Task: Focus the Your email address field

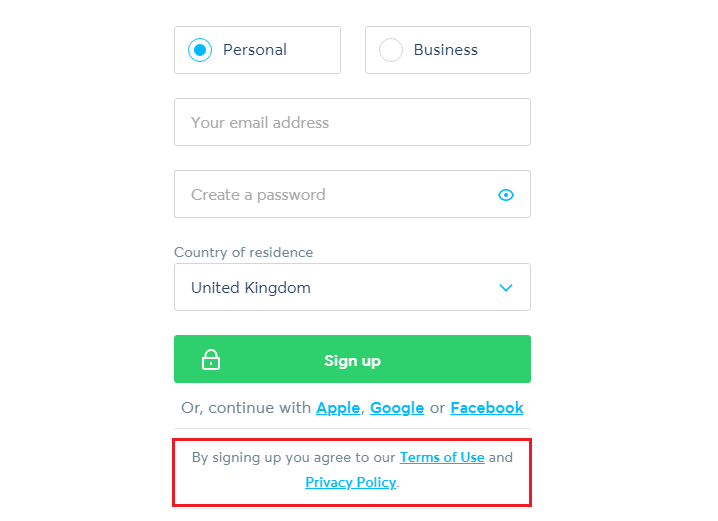Action: click(x=352, y=122)
